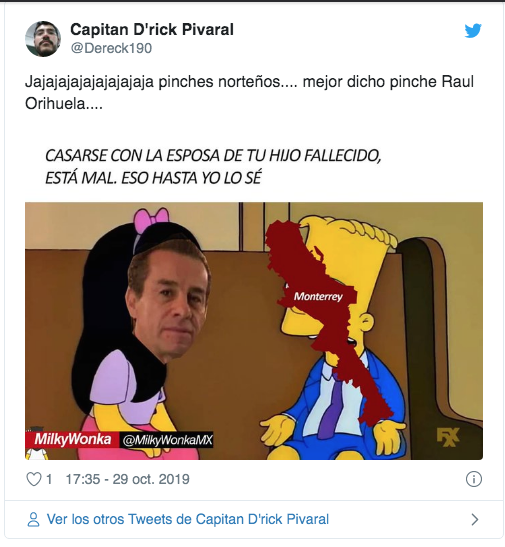Screen dimensions: 505x547
Task: Open the Simpsons meme image in the tweet
Action: point(254,331)
